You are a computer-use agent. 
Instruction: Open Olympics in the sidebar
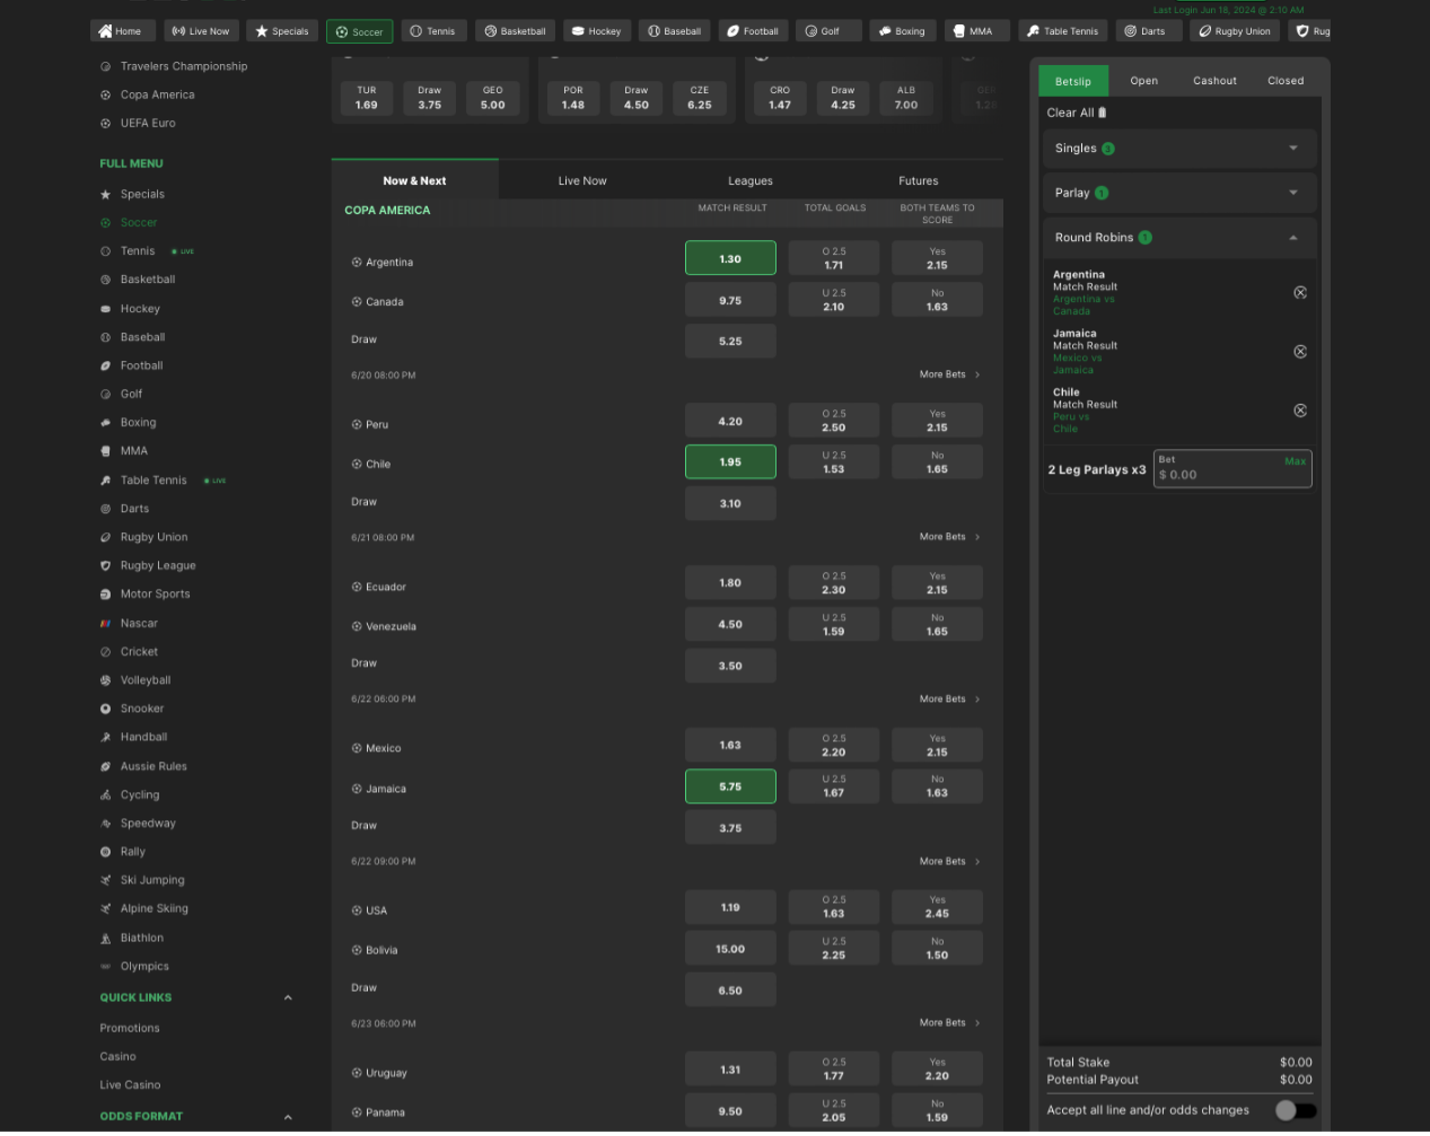pos(144,966)
